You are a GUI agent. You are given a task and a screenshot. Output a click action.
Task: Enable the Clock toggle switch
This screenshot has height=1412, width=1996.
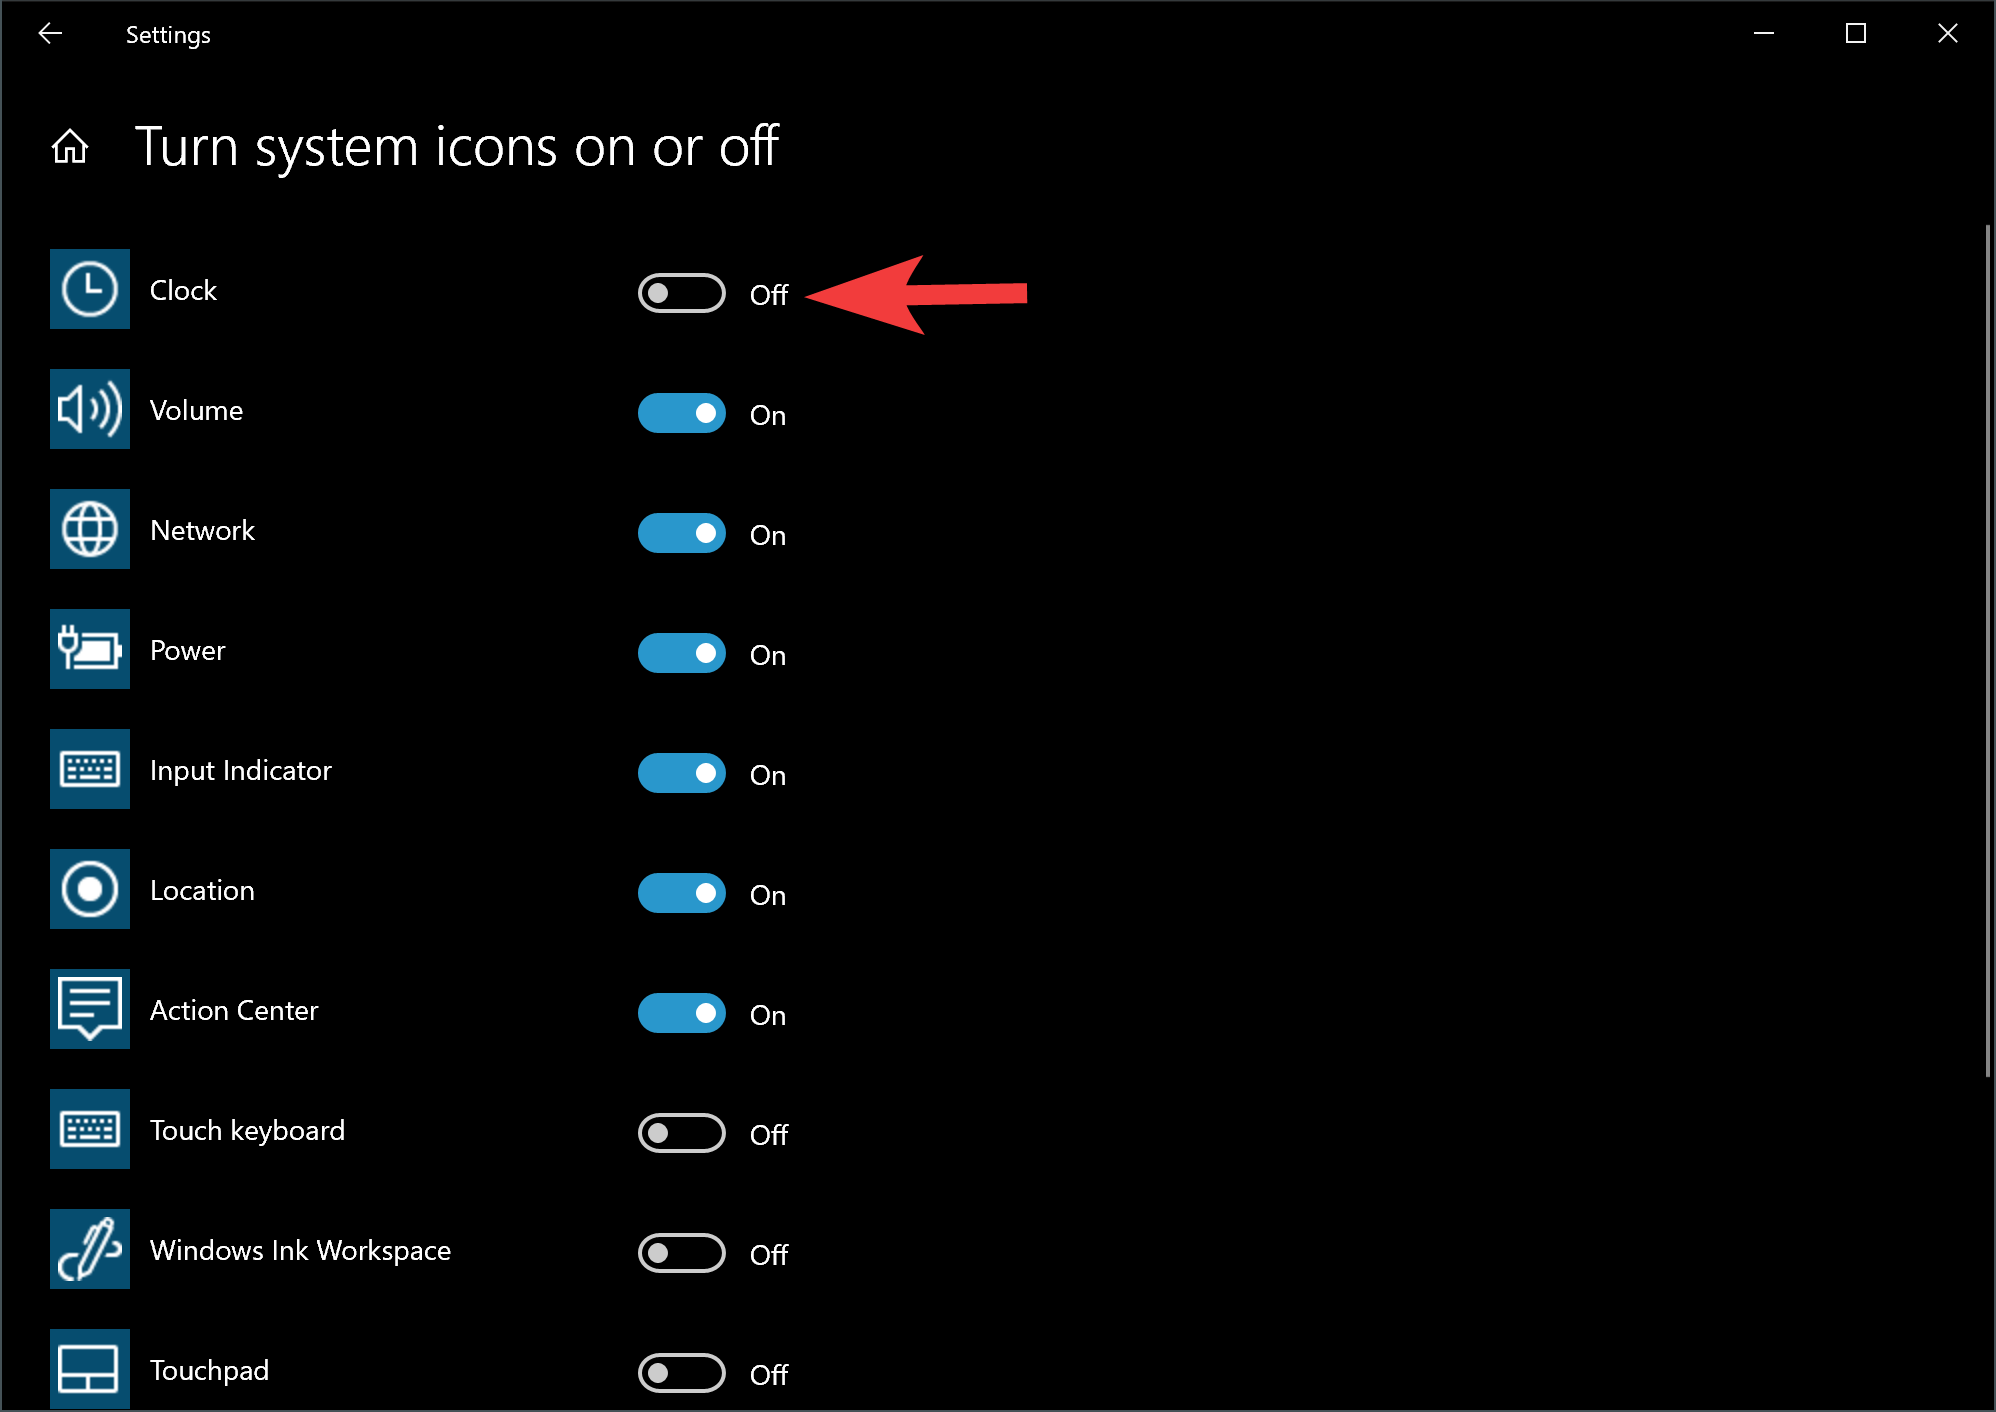680,290
